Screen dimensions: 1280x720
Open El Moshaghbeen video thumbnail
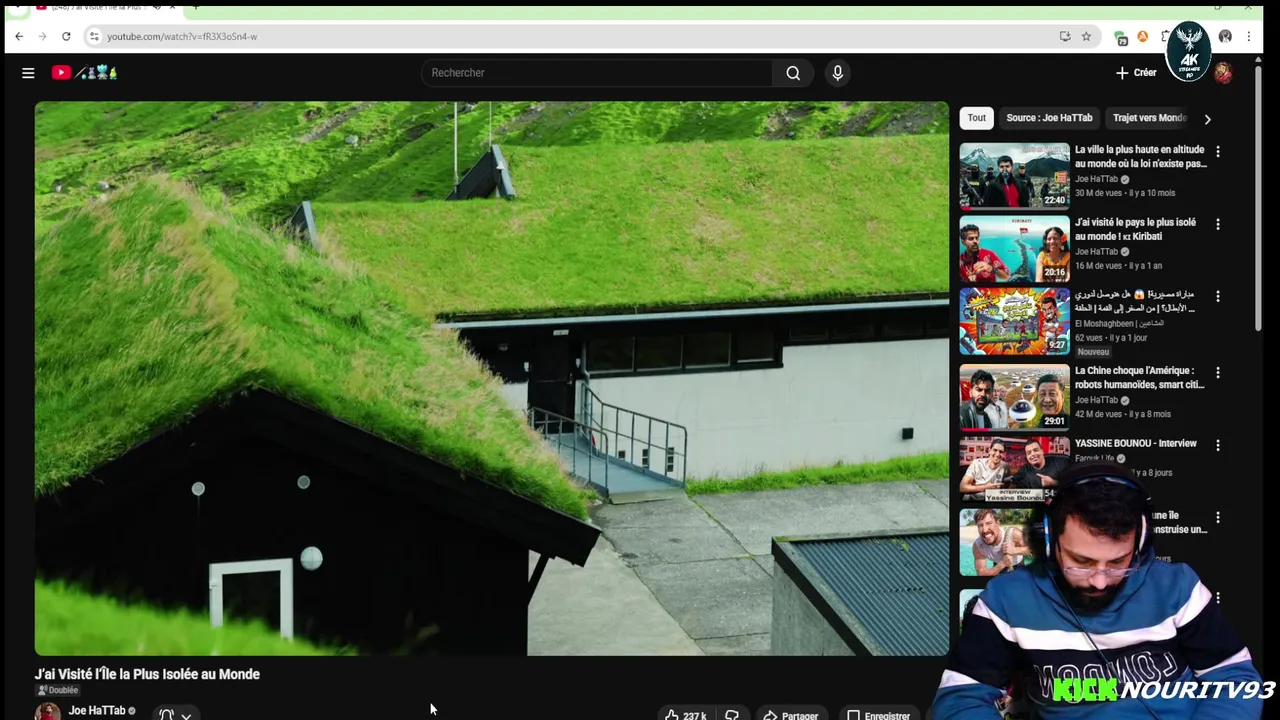point(1014,322)
